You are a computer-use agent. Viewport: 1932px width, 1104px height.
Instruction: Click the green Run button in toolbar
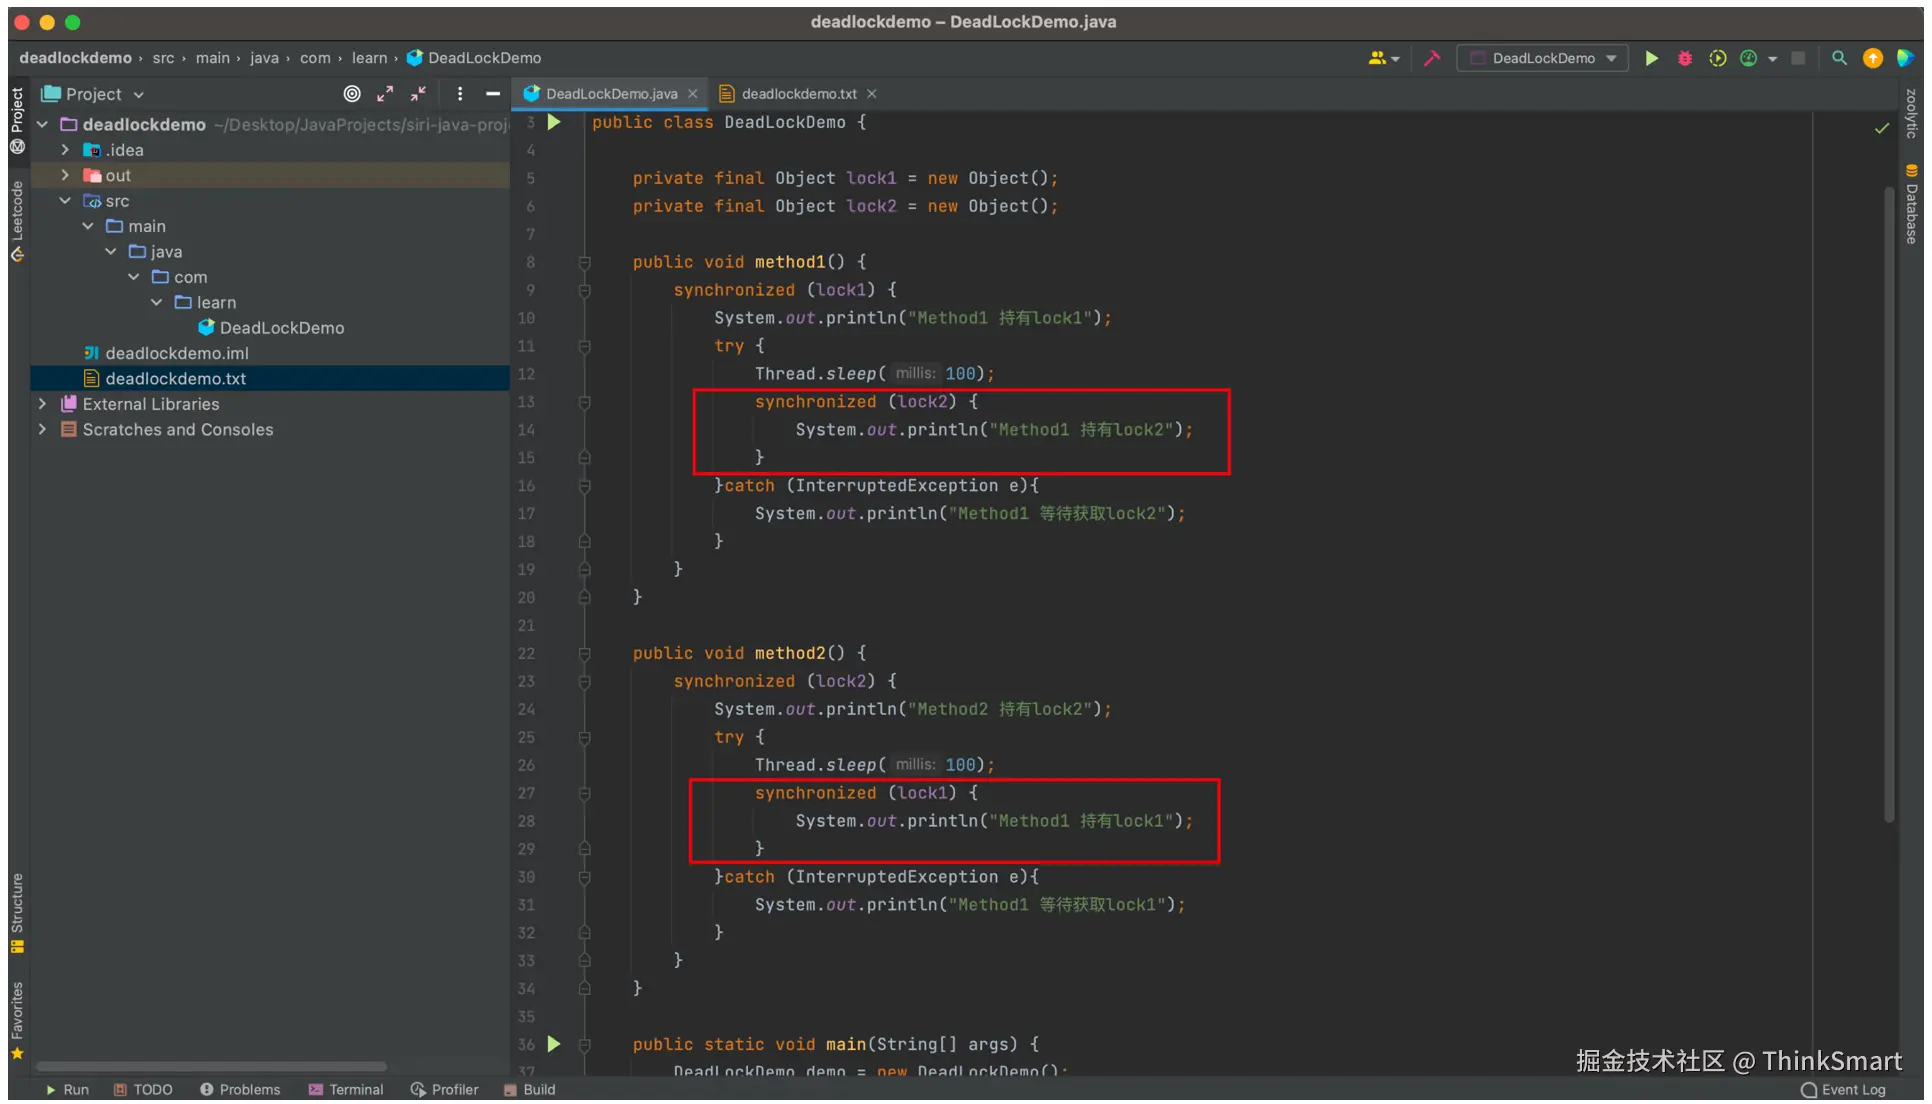pyautogui.click(x=1651, y=58)
